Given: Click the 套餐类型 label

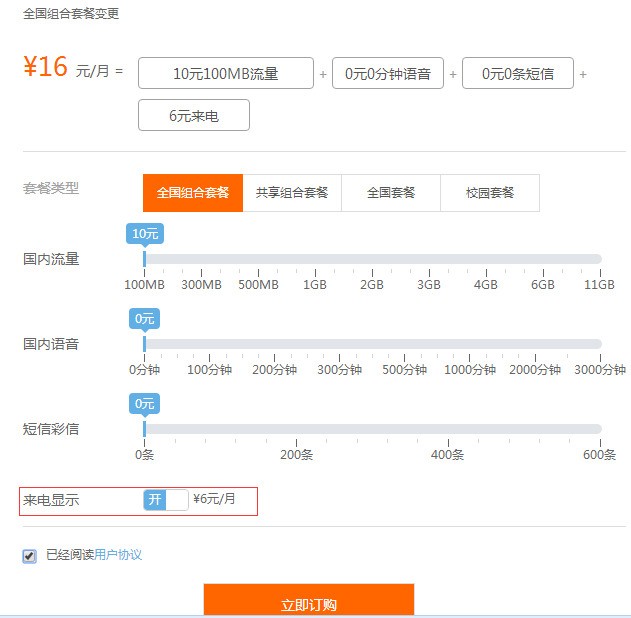Looking at the screenshot, I should (51, 188).
